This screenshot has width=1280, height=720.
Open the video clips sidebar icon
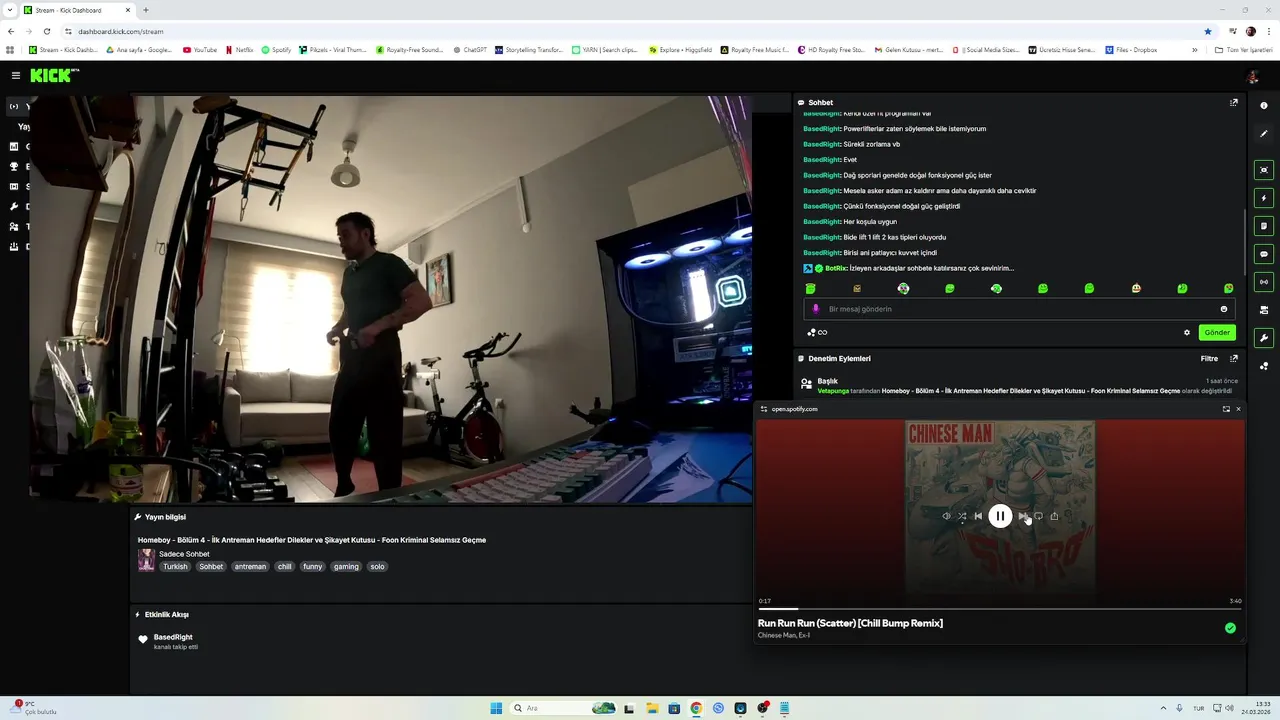click(14, 187)
